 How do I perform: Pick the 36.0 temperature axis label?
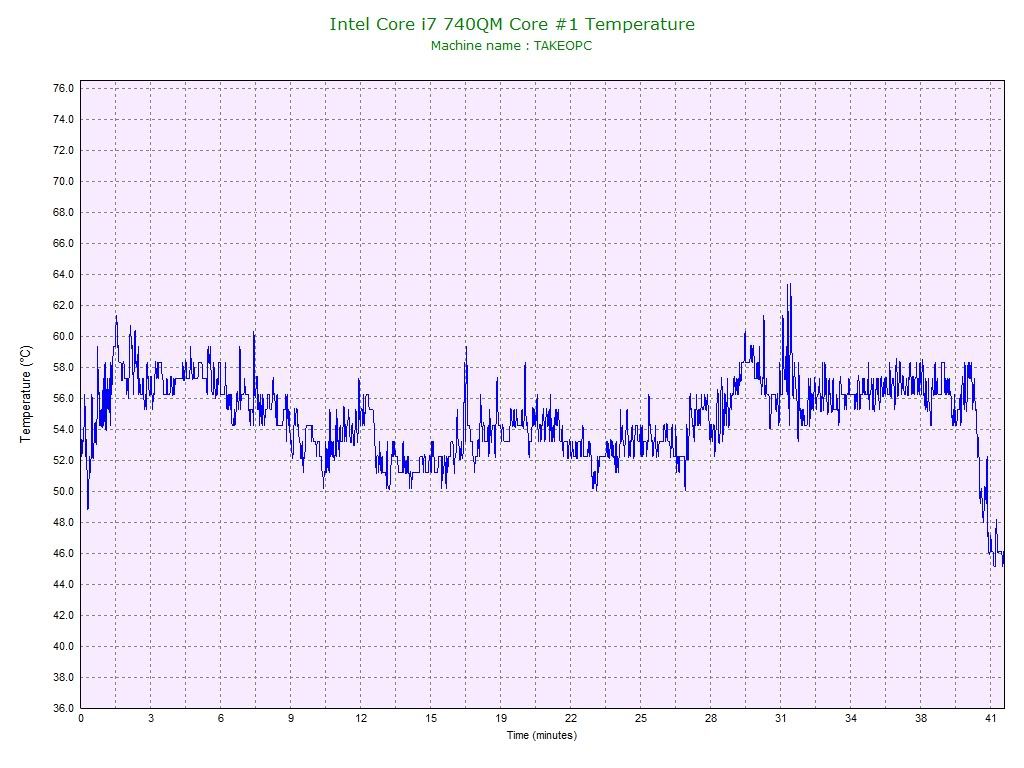click(x=63, y=709)
